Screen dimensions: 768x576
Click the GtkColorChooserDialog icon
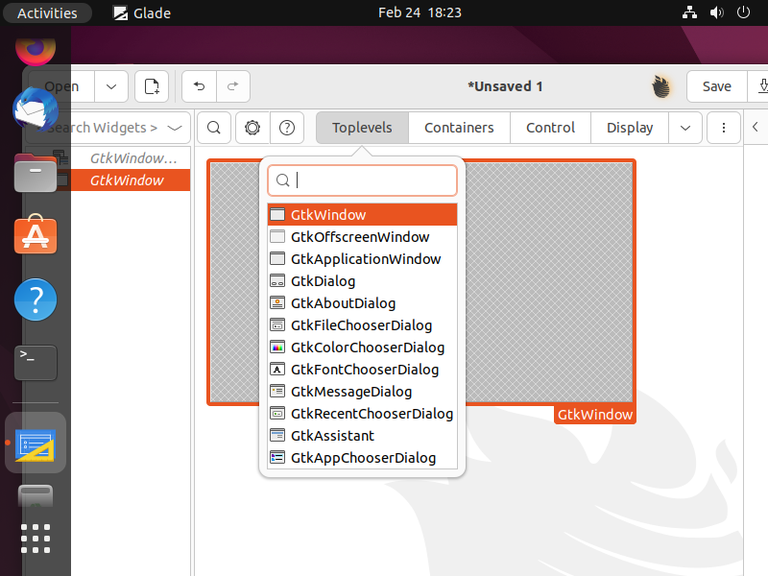point(277,347)
